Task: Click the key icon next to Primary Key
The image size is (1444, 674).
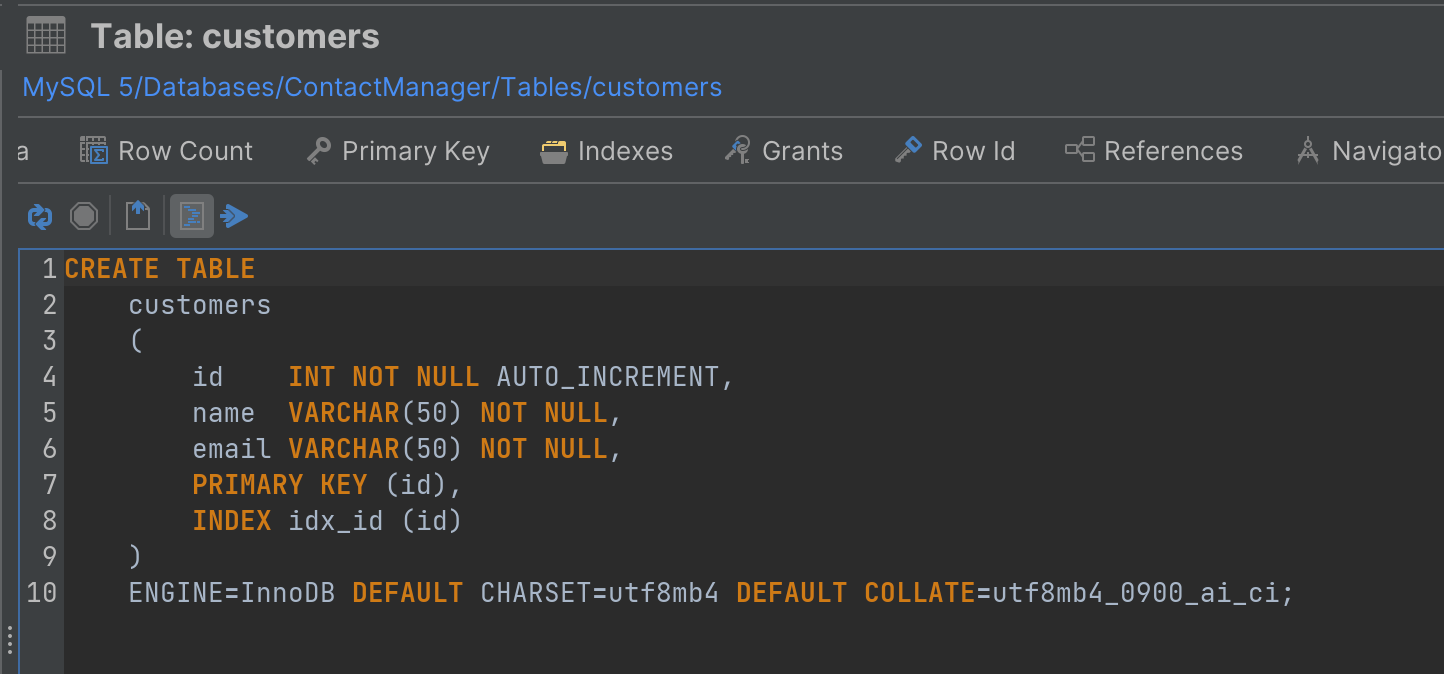Action: pos(317,150)
